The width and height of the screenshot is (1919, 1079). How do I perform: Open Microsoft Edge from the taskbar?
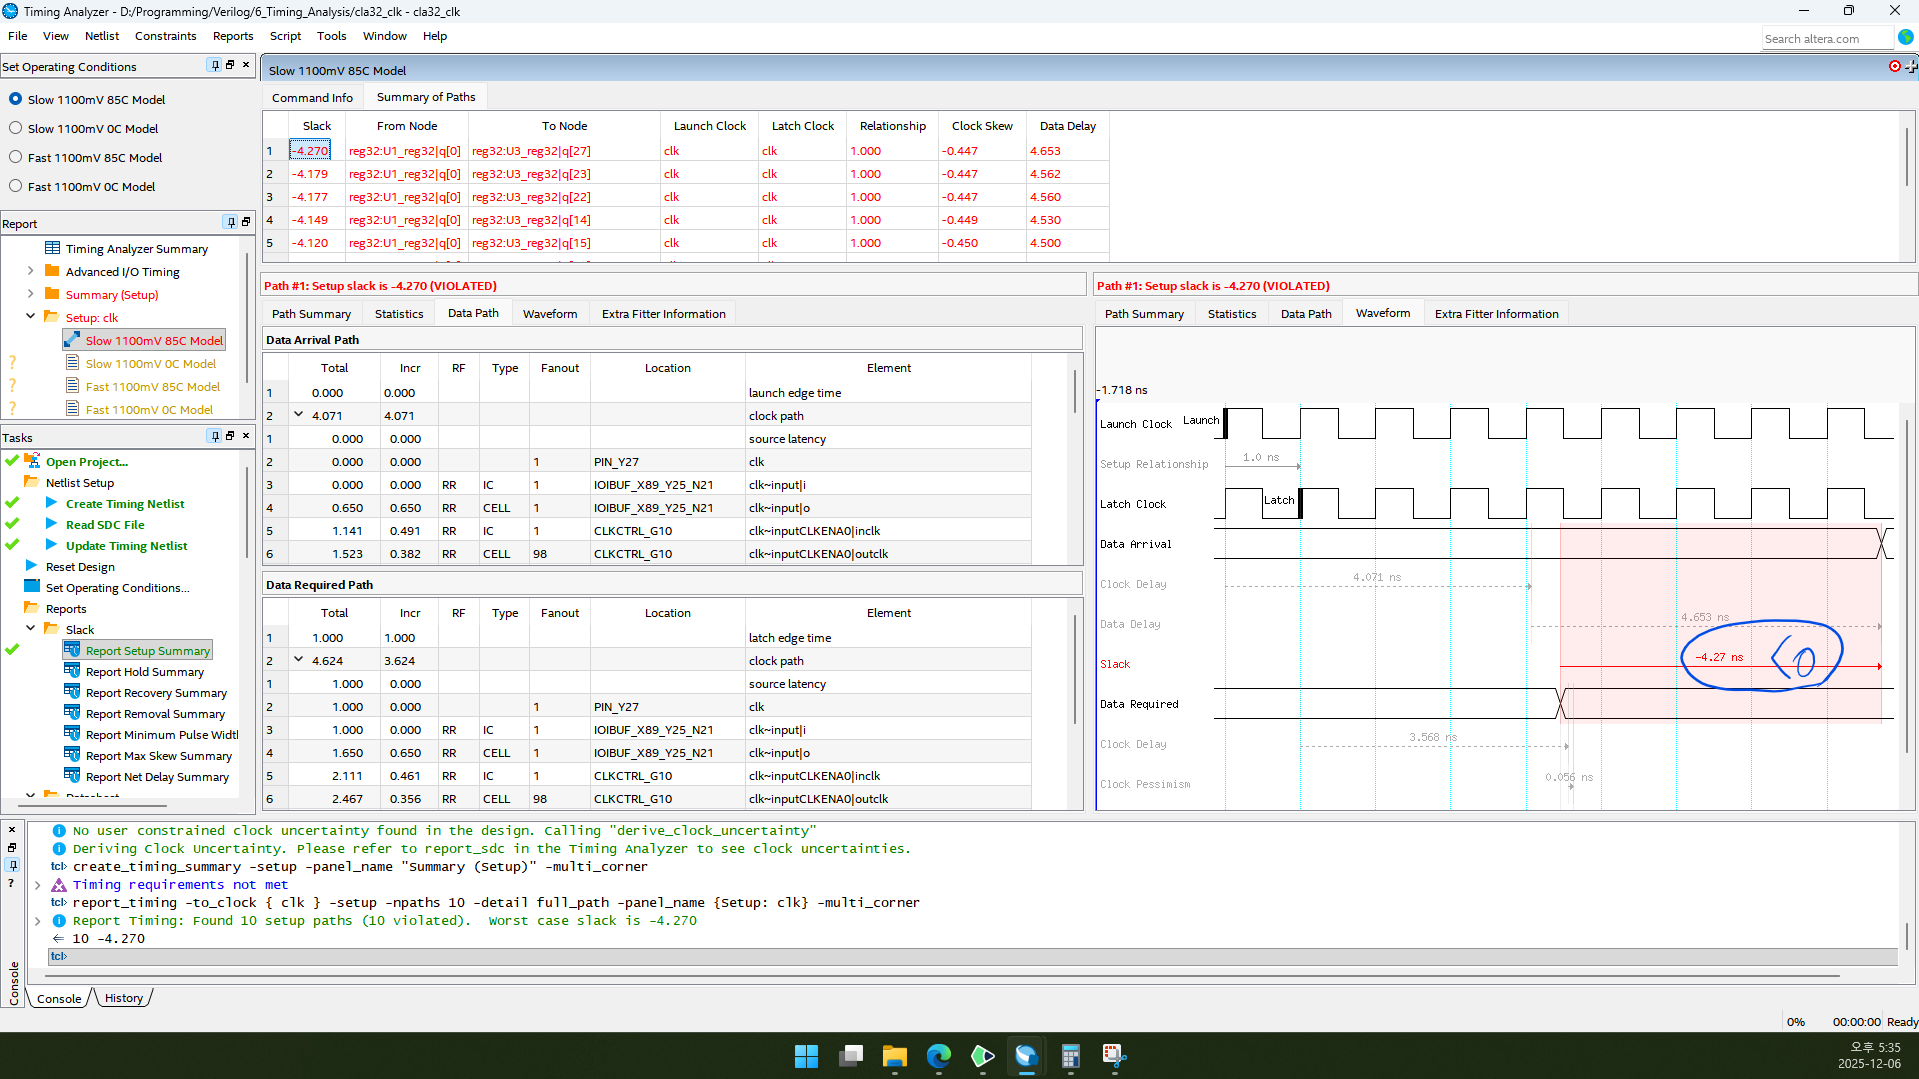click(x=938, y=1056)
